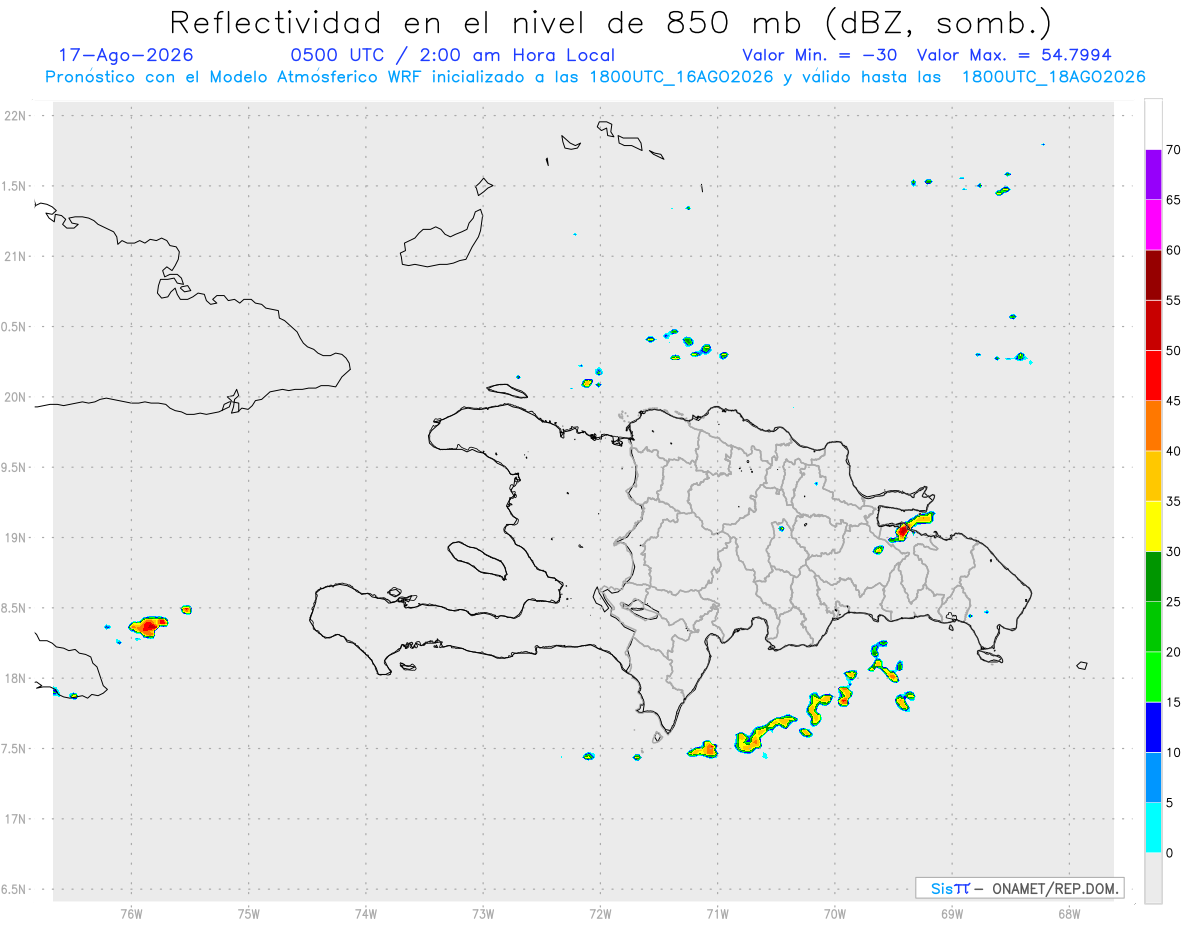The width and height of the screenshot is (1200, 927).
Task: Click the '73W' longitude label
Action: pos(483,914)
